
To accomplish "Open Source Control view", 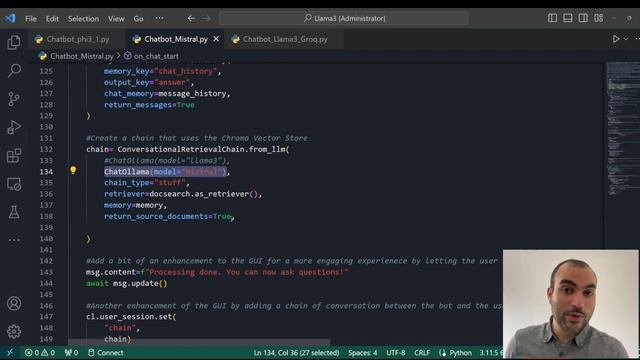I will click(x=14, y=99).
